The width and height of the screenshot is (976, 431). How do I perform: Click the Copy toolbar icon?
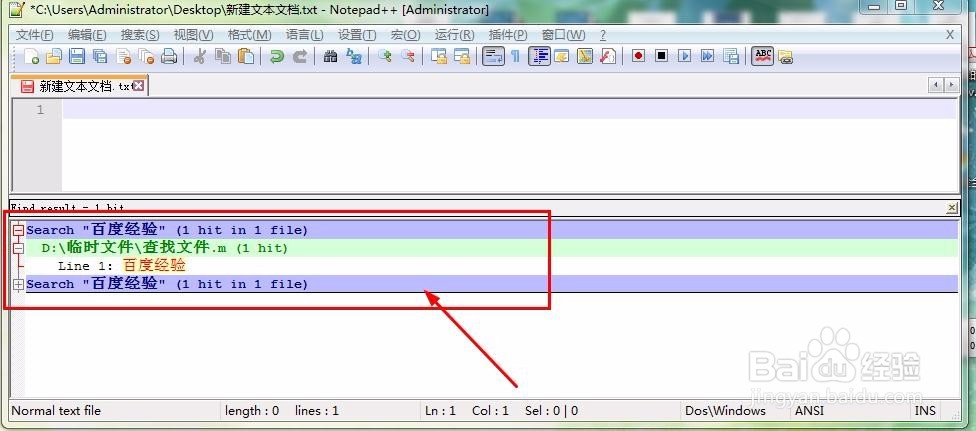point(223,57)
